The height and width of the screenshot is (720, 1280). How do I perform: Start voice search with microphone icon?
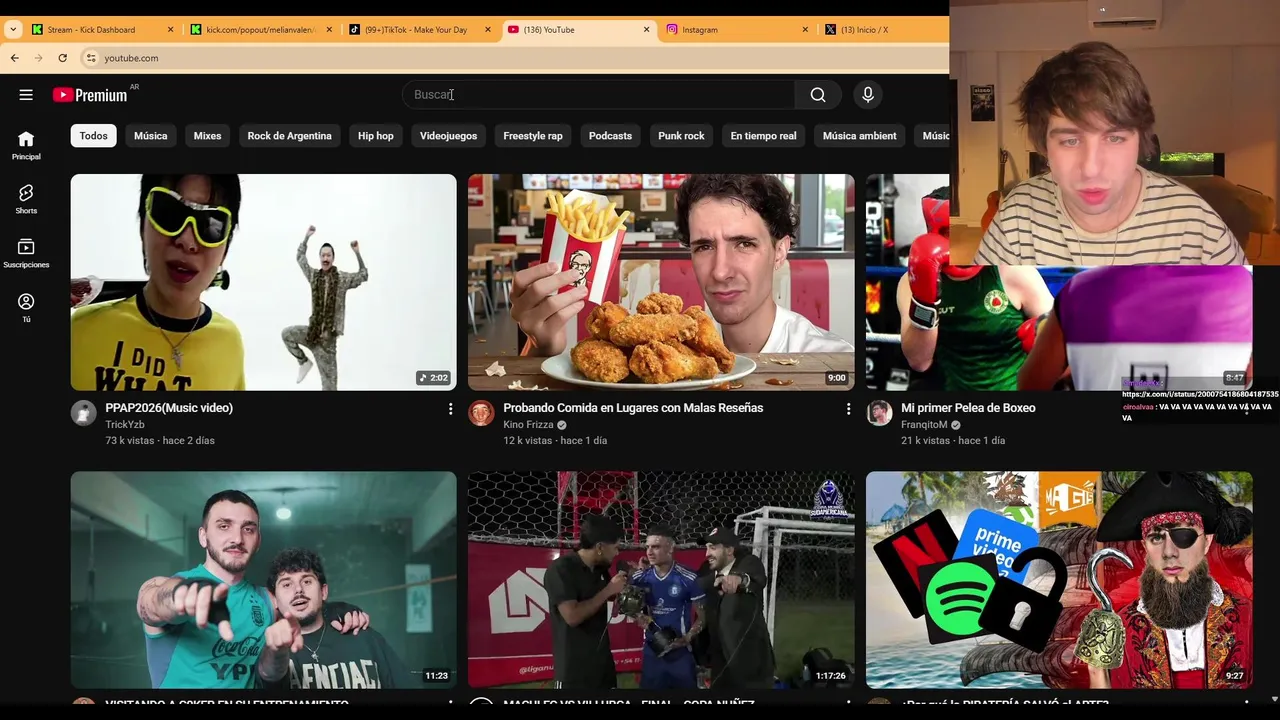(868, 95)
